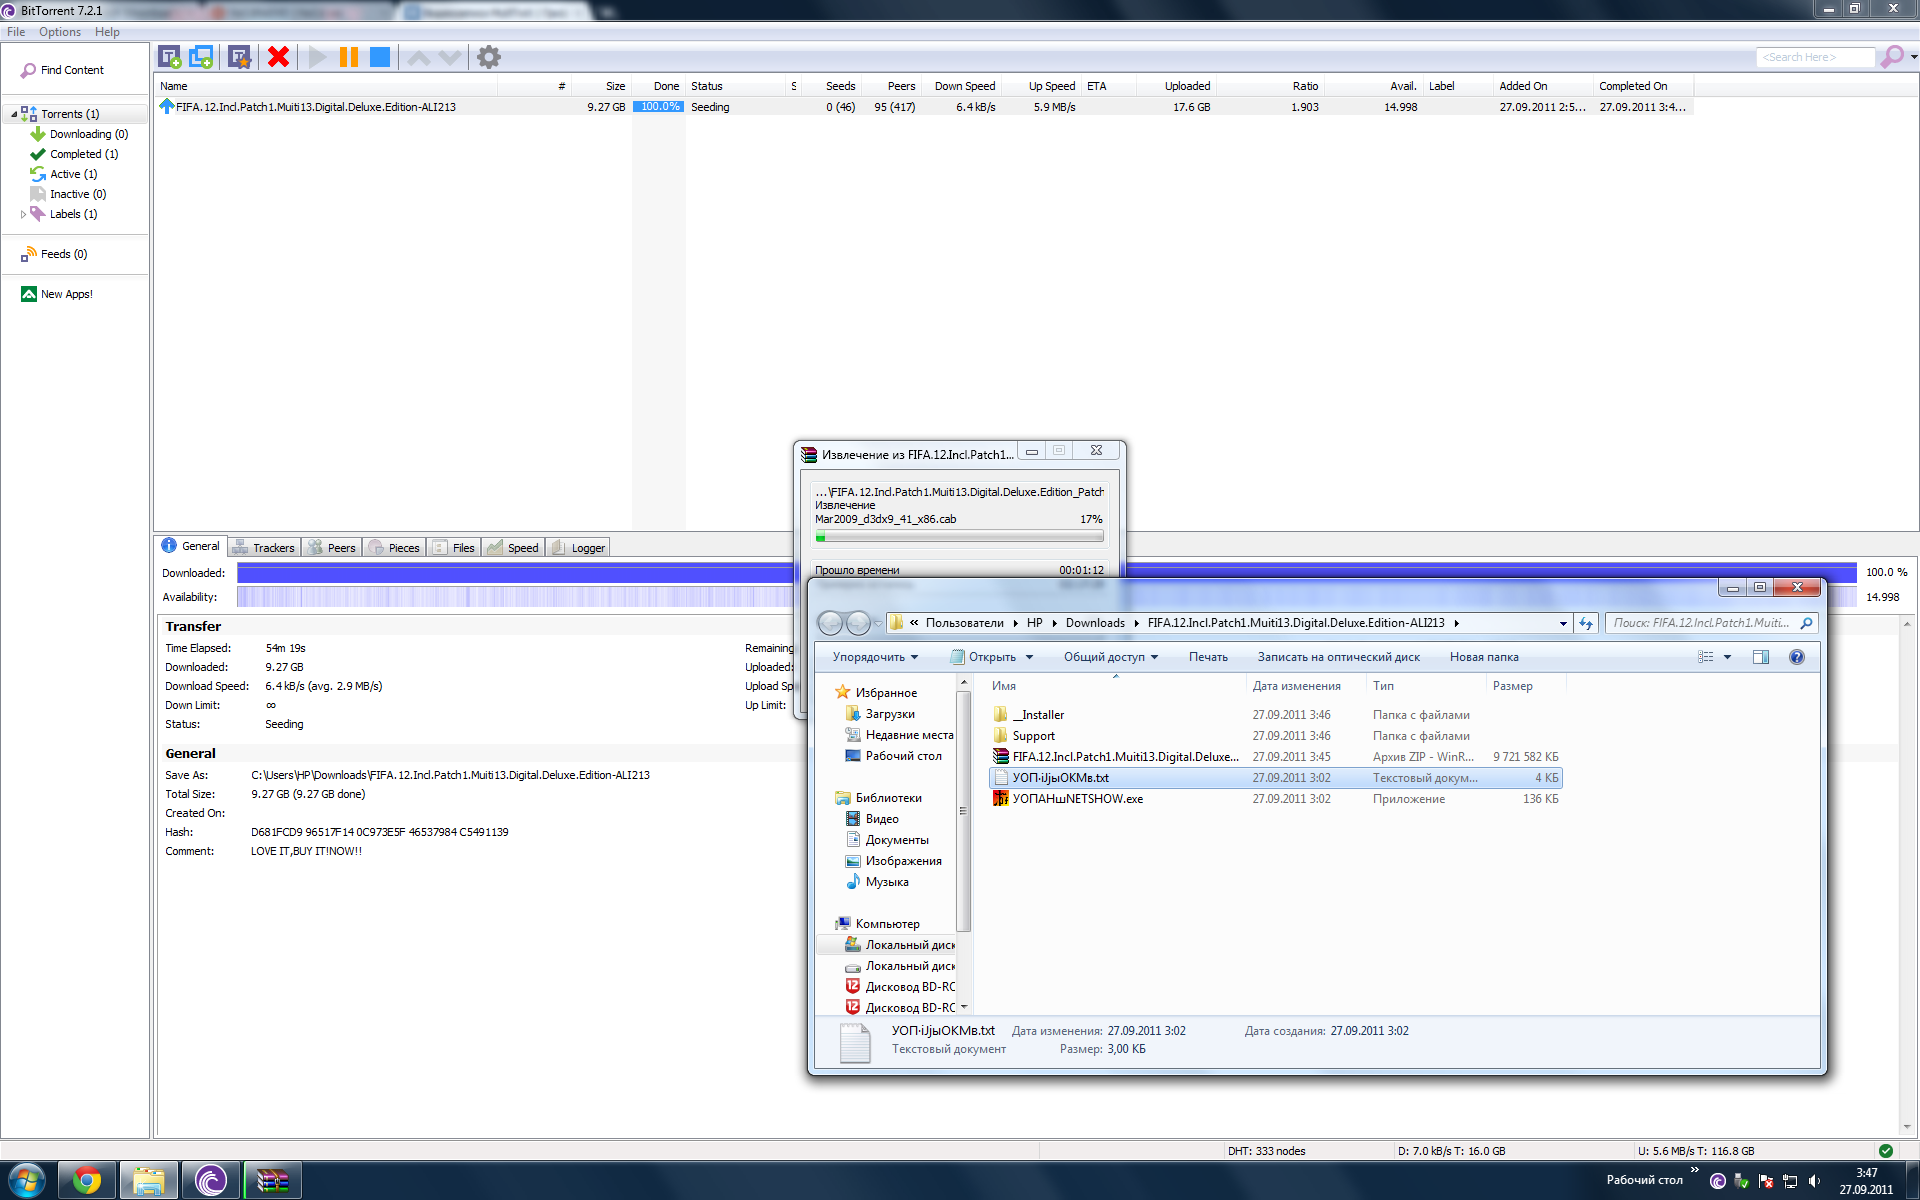
Task: Open the Общий доступ dropdown menu
Action: [x=1110, y=657]
